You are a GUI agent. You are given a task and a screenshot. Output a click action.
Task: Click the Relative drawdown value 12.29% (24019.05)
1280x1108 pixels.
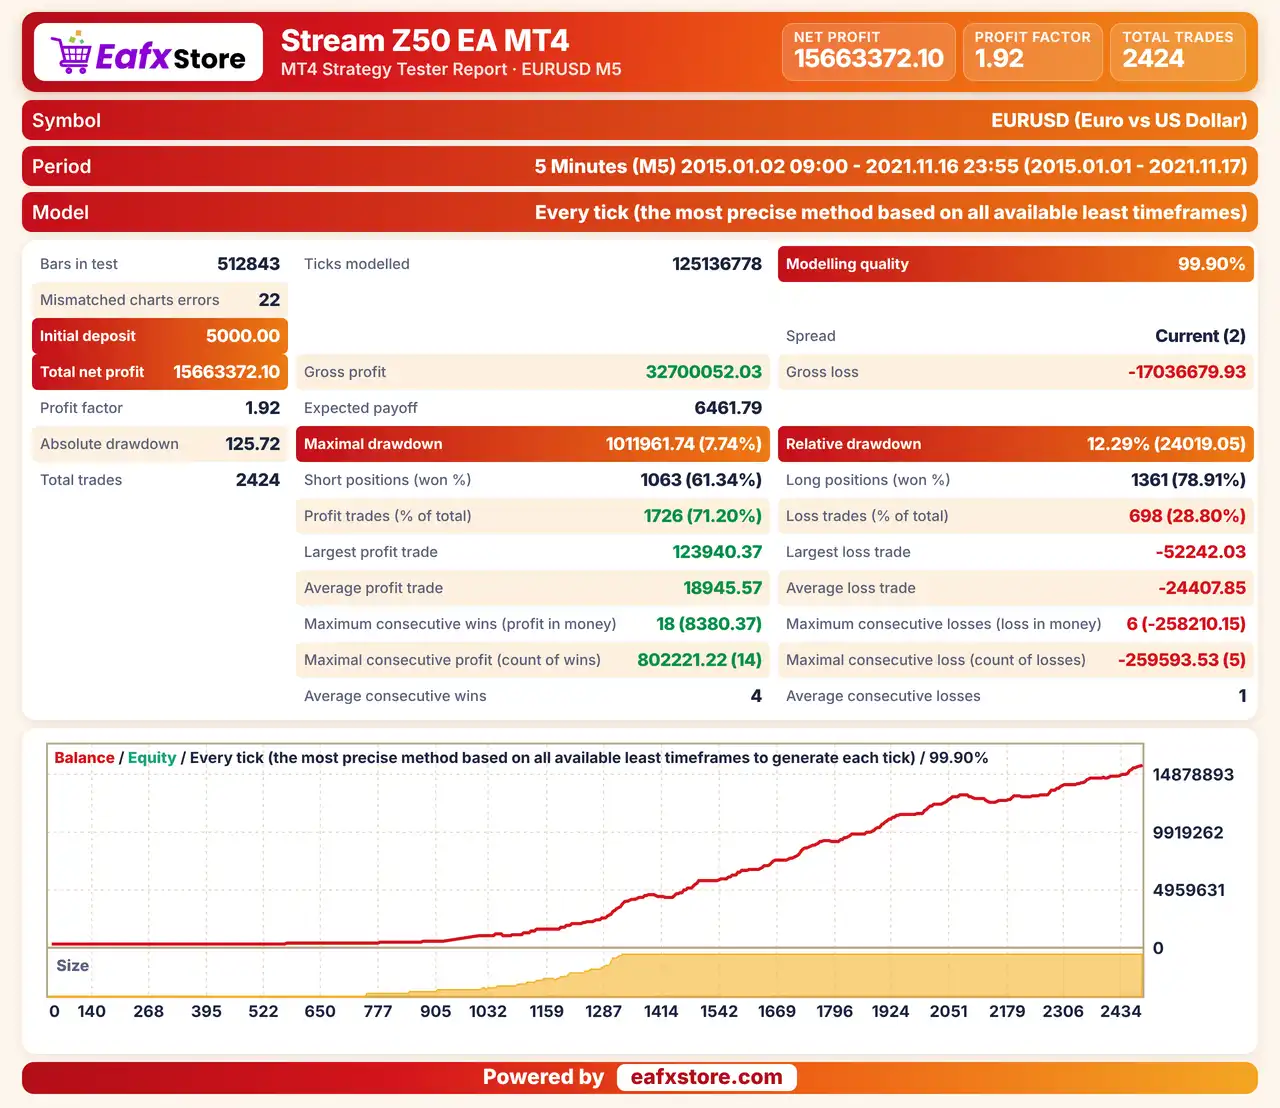point(1166,444)
